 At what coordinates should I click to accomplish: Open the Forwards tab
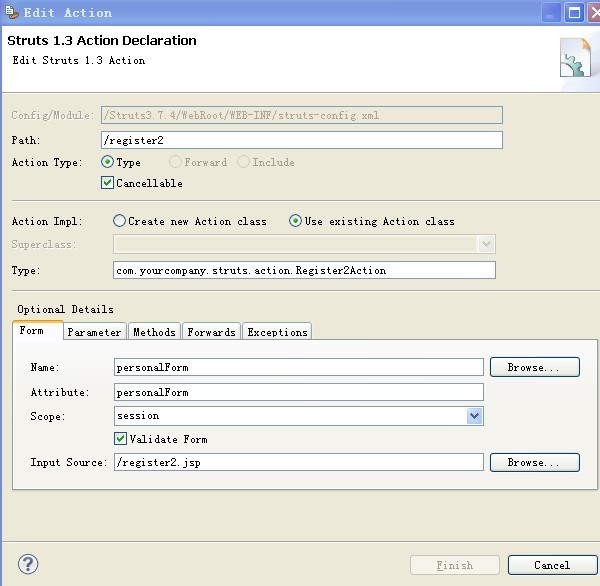[x=211, y=332]
